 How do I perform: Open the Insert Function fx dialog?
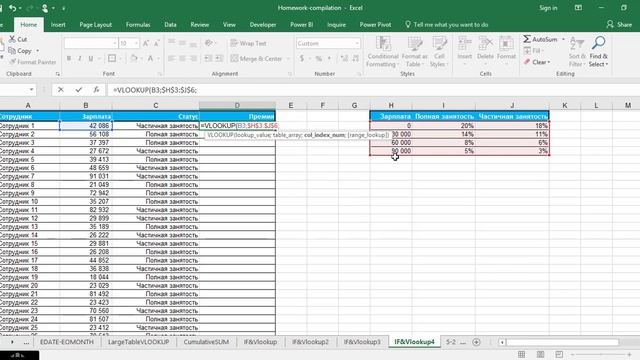tap(96, 90)
